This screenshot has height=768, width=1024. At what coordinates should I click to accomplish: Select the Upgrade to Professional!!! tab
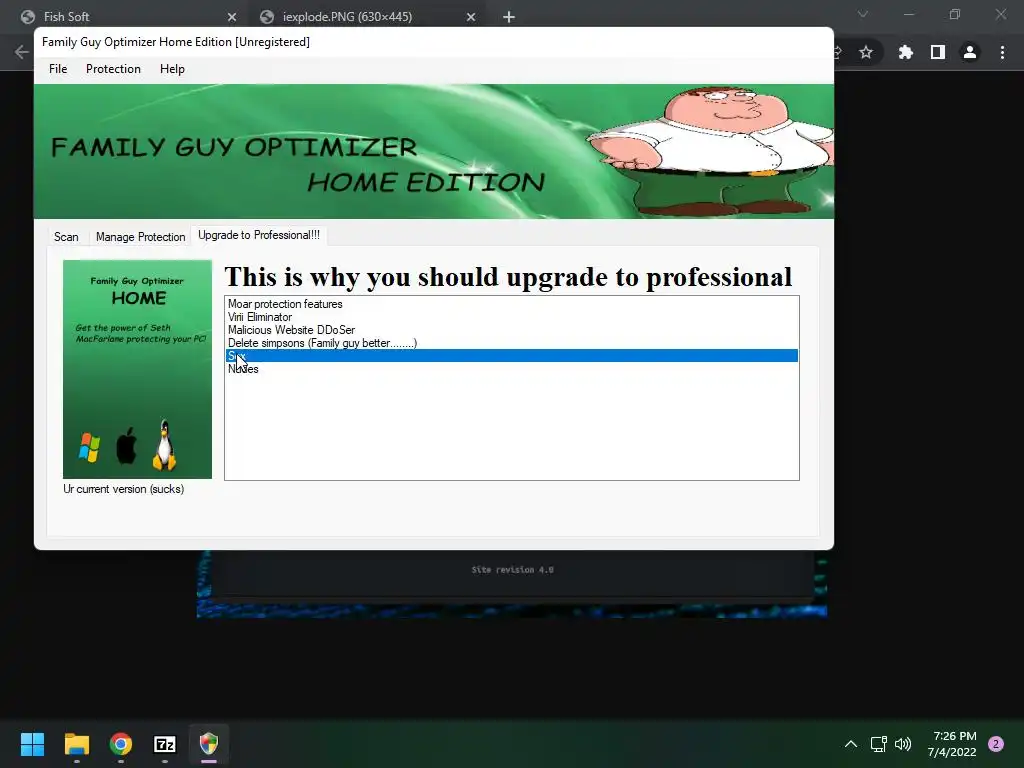tap(259, 235)
